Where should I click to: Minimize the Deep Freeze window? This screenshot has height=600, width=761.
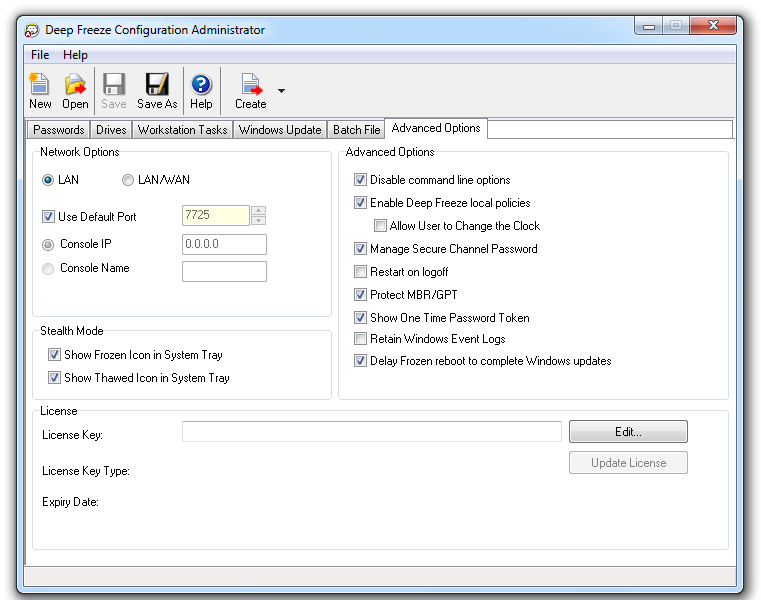(649, 26)
